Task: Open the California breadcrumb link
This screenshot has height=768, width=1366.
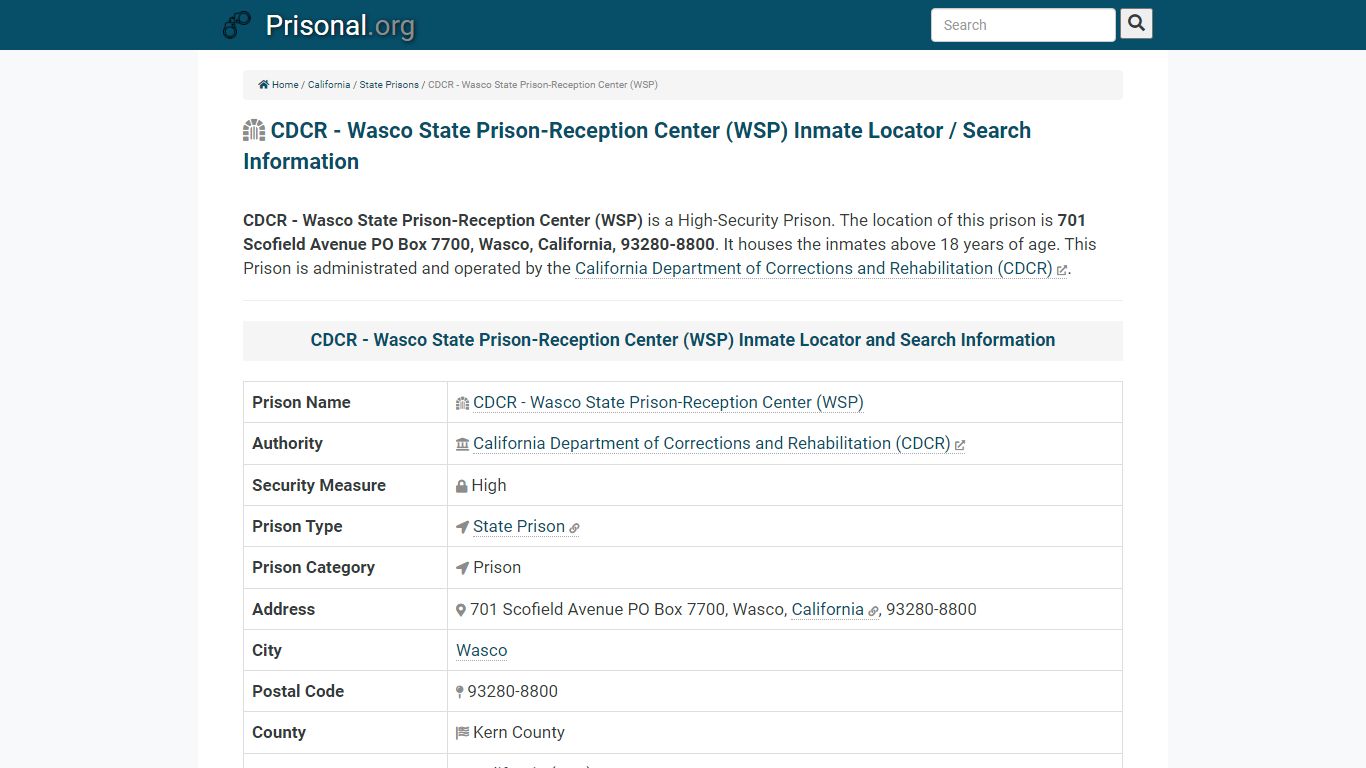Action: point(329,85)
